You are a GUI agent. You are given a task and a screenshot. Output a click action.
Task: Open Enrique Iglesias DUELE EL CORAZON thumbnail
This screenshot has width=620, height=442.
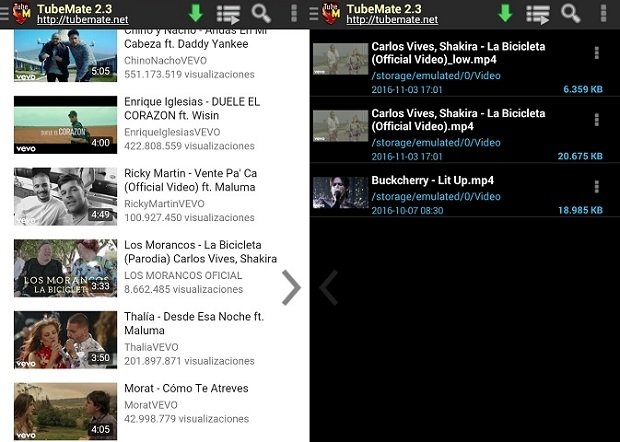click(x=66, y=125)
